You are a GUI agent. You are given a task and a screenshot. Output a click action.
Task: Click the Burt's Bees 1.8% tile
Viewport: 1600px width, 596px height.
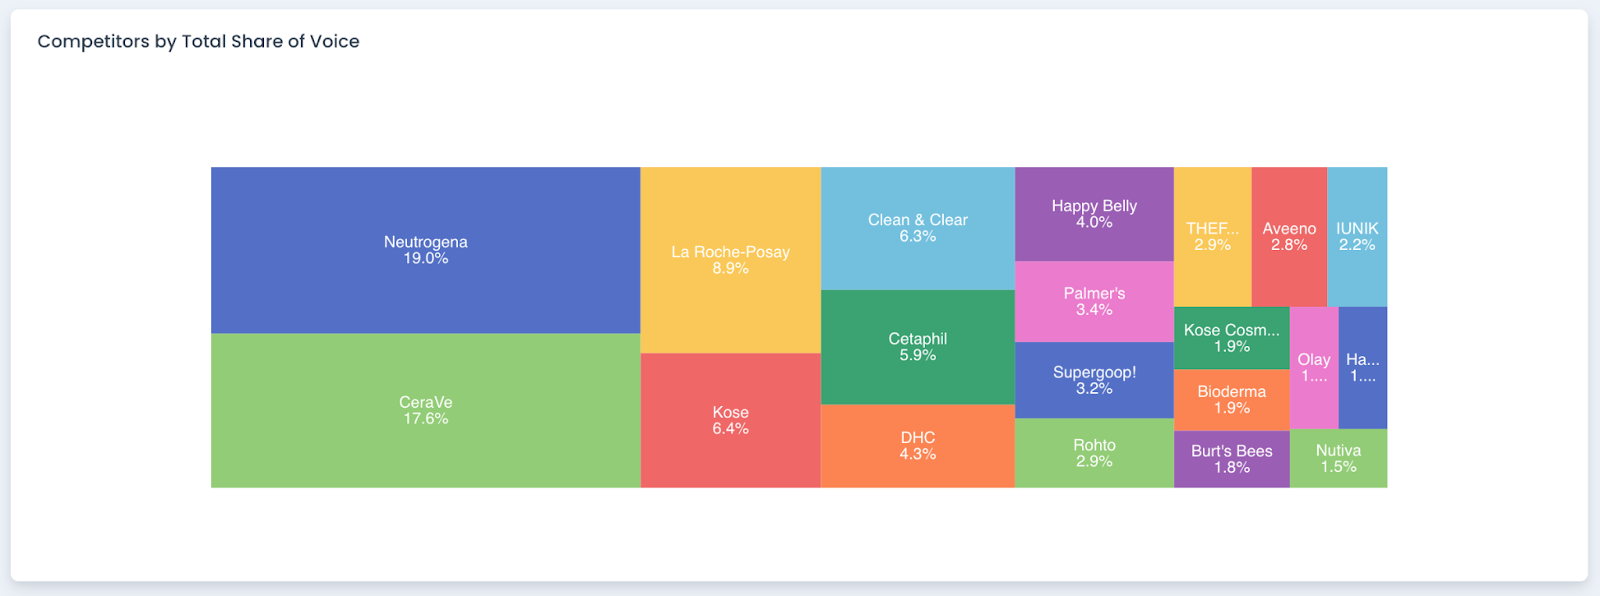tap(1231, 459)
